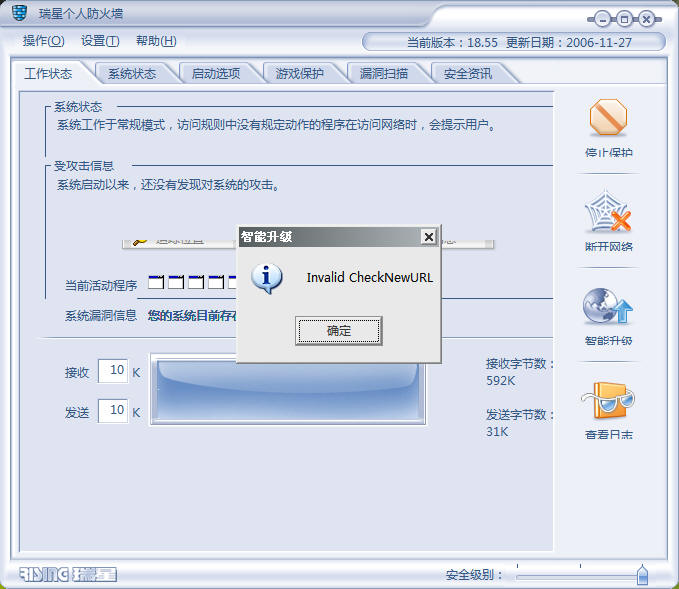Select third active program window icon

[196, 282]
